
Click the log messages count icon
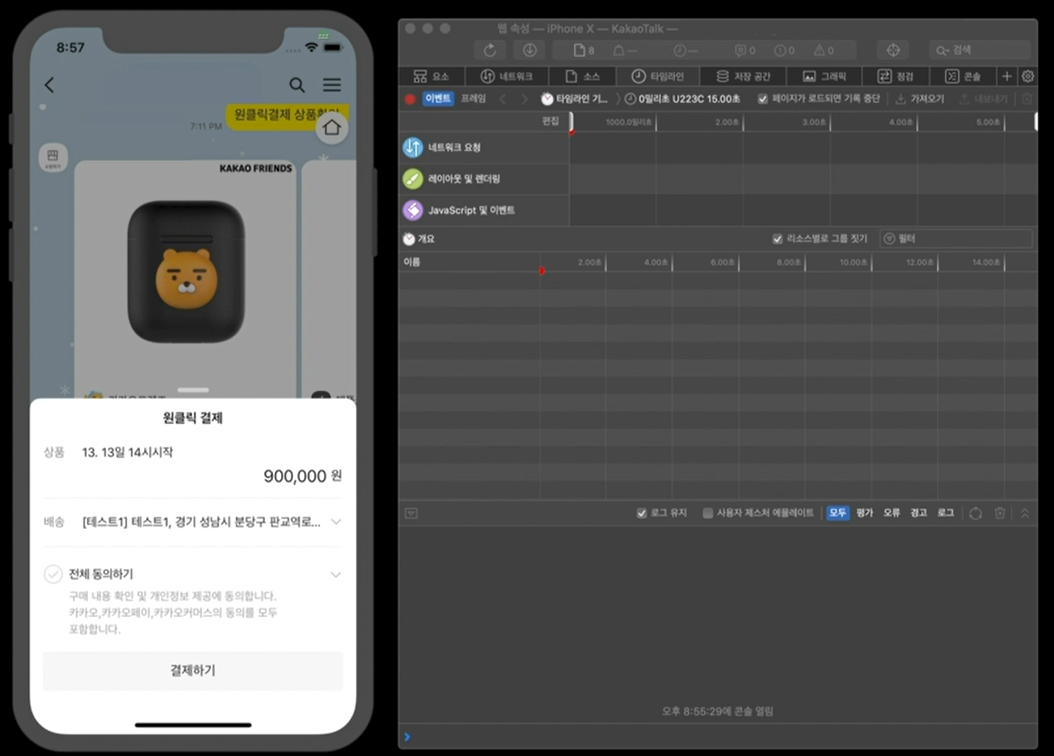pos(740,50)
